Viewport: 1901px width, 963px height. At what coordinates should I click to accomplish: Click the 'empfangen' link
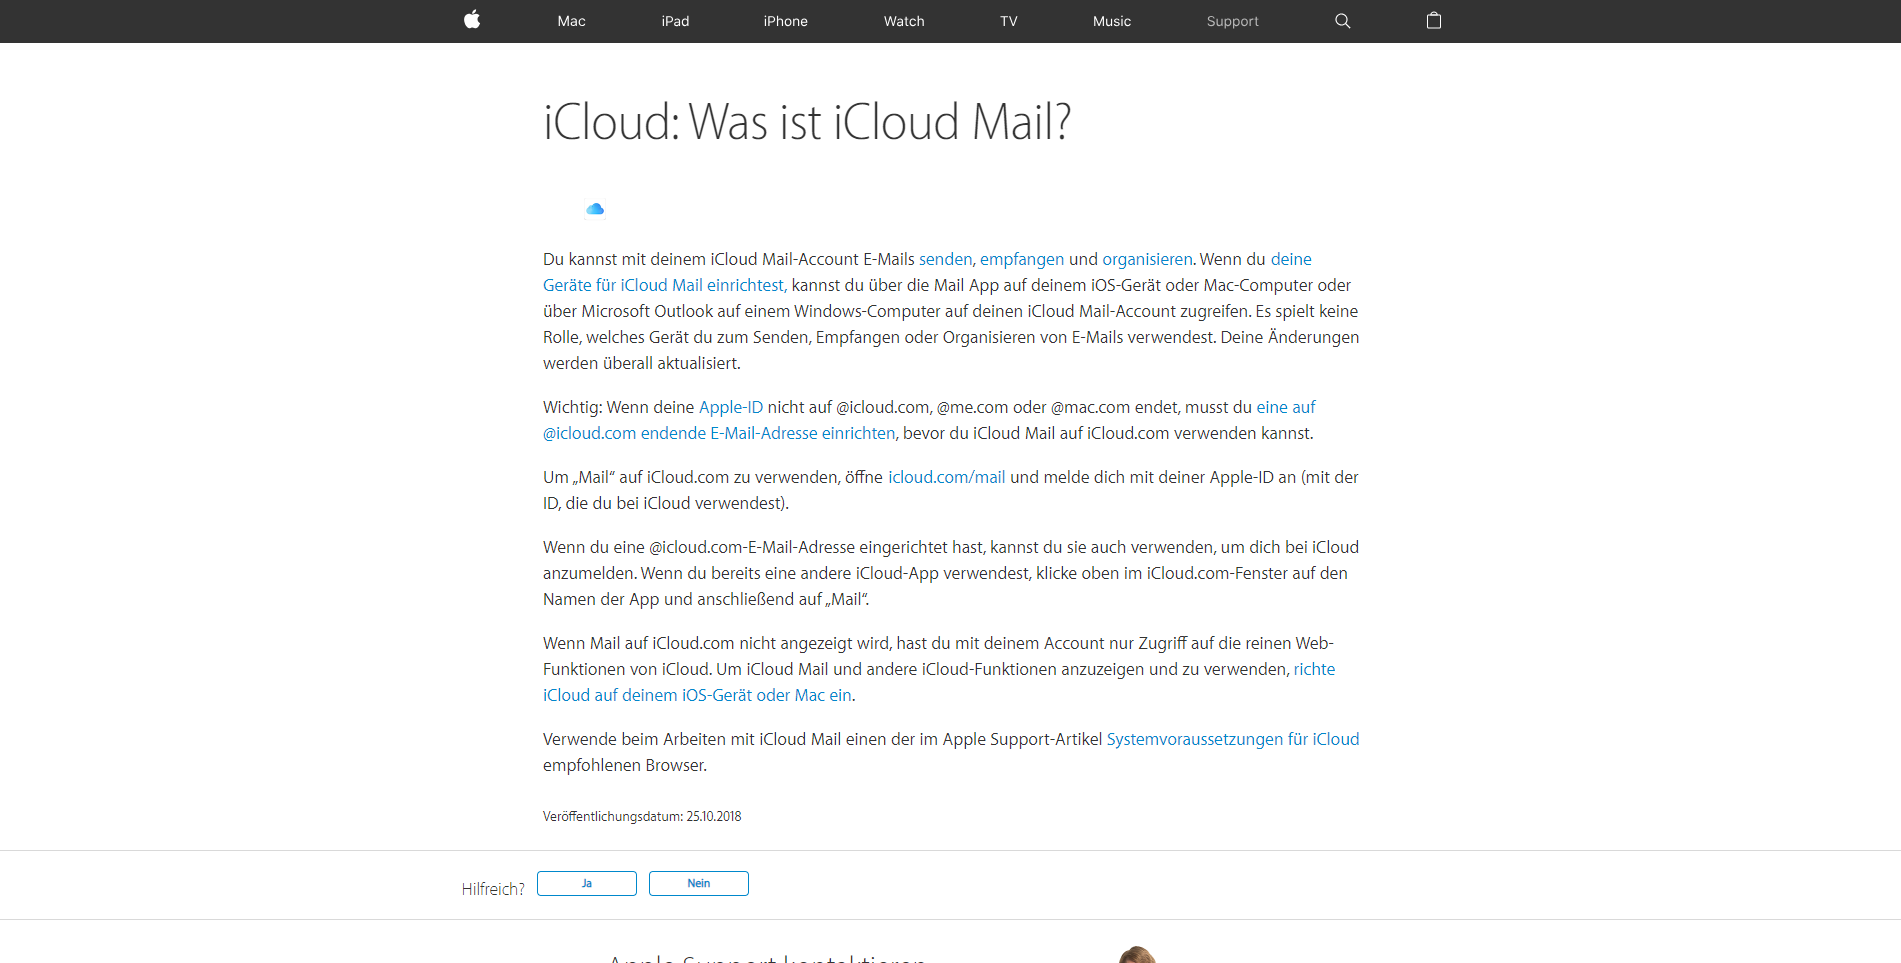[1022, 259]
